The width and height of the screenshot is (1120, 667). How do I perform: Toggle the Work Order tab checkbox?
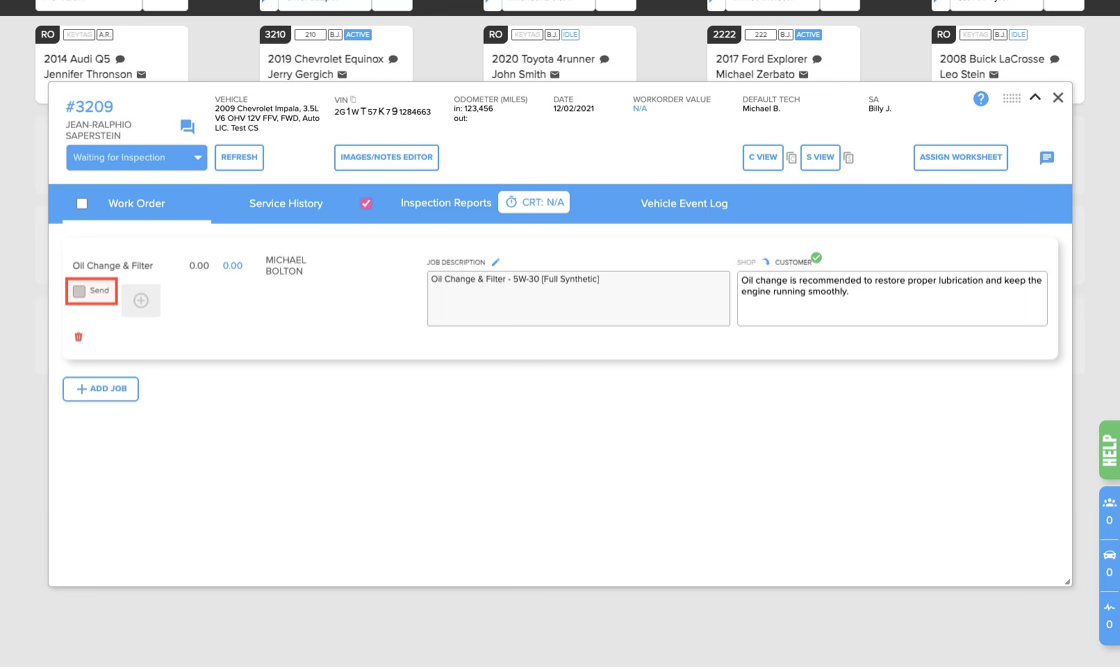82,204
